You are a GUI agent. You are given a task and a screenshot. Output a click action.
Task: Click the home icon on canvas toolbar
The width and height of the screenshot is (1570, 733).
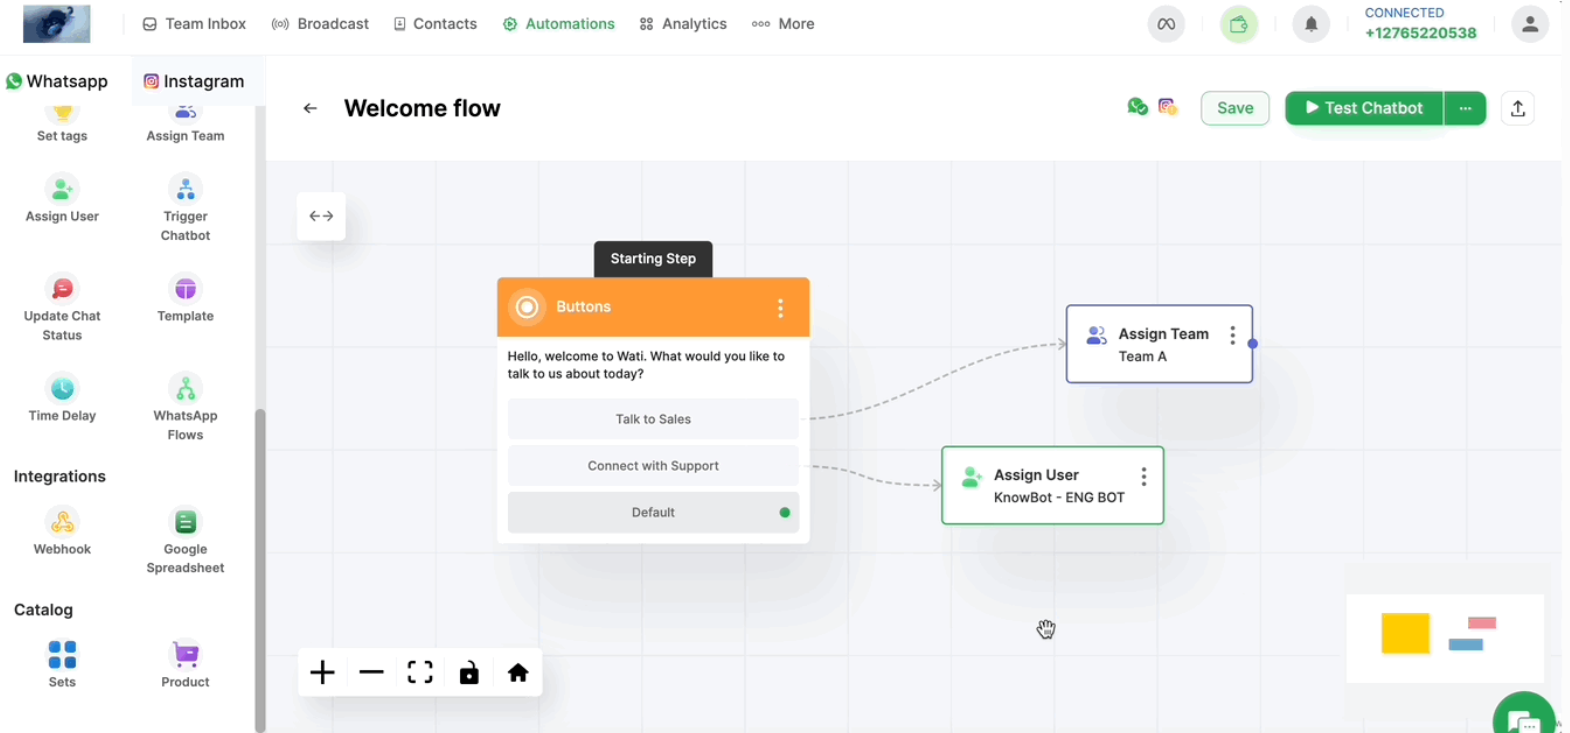[518, 673]
